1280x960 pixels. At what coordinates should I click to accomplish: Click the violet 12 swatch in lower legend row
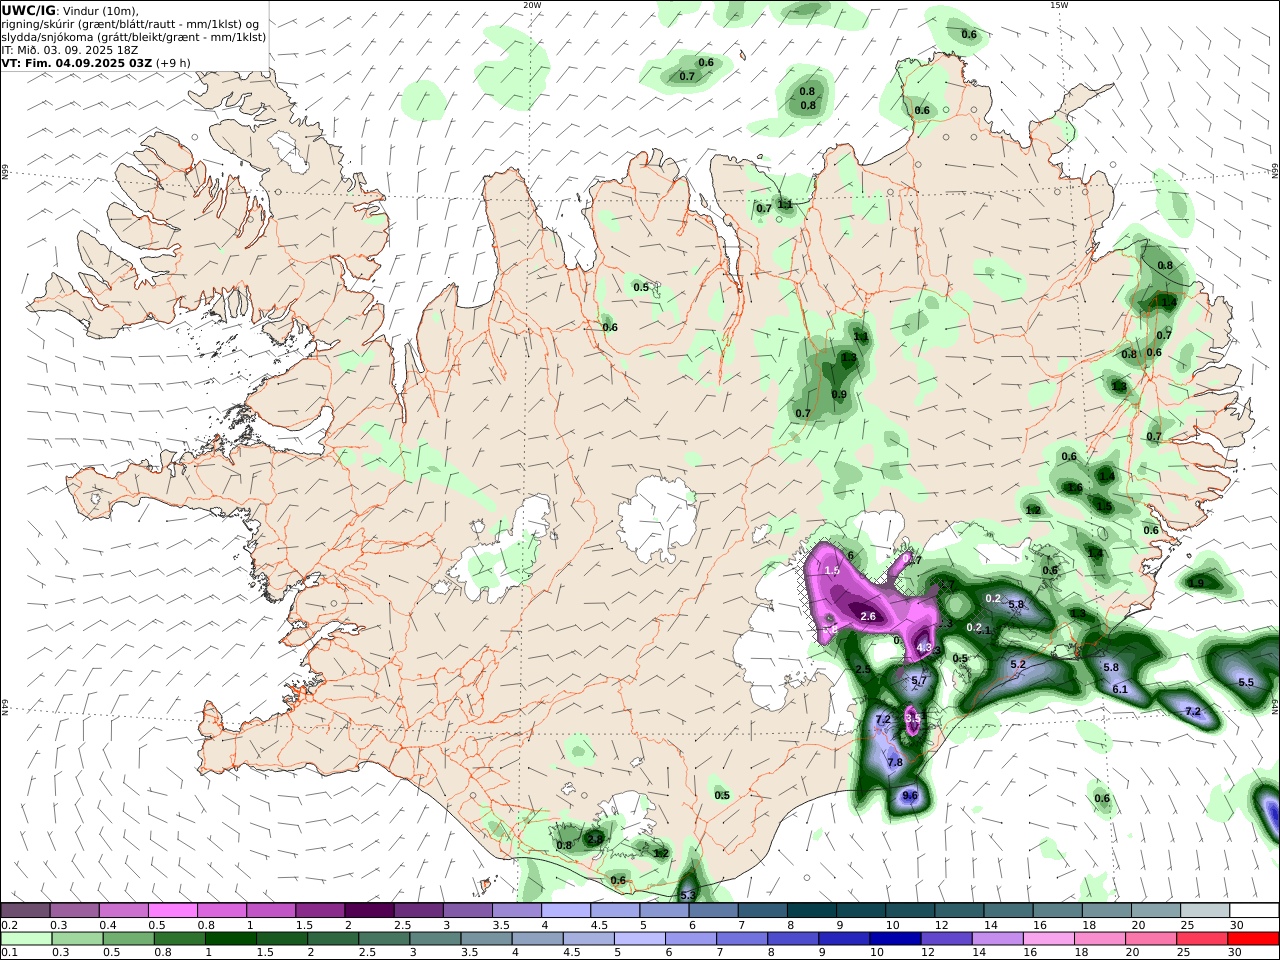[947, 939]
